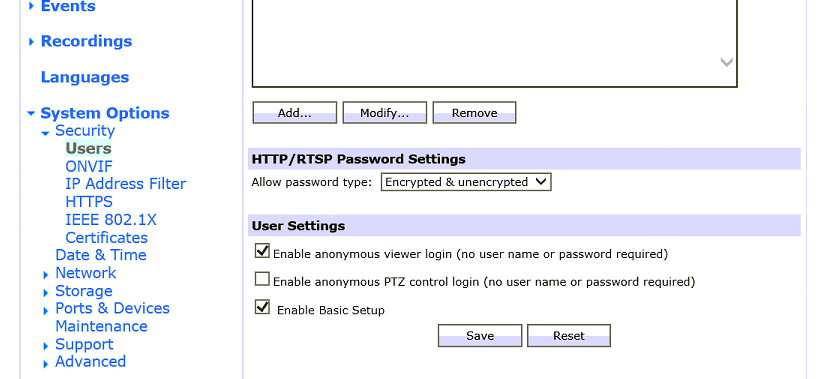Click the Add... user button
Image resolution: width=829 pixels, height=379 pixels.
(x=294, y=113)
